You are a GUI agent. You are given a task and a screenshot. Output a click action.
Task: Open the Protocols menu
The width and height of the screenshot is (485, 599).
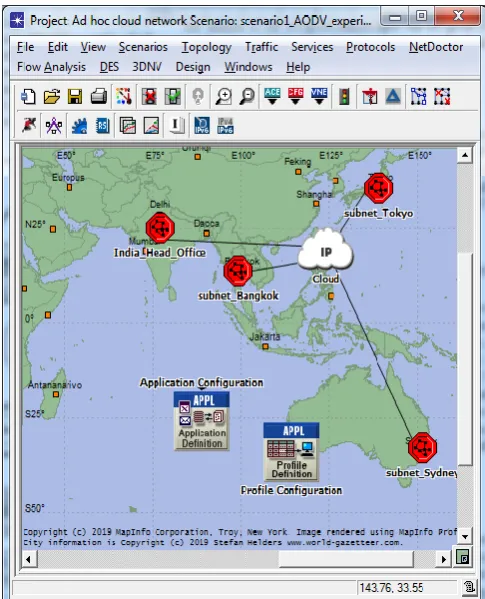(370, 47)
